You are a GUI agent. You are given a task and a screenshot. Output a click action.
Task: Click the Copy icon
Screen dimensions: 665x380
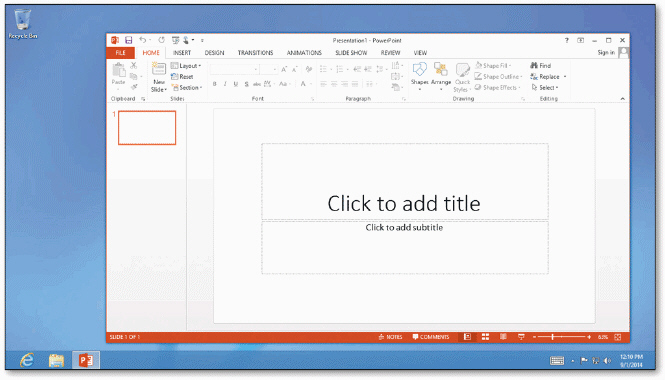134,76
